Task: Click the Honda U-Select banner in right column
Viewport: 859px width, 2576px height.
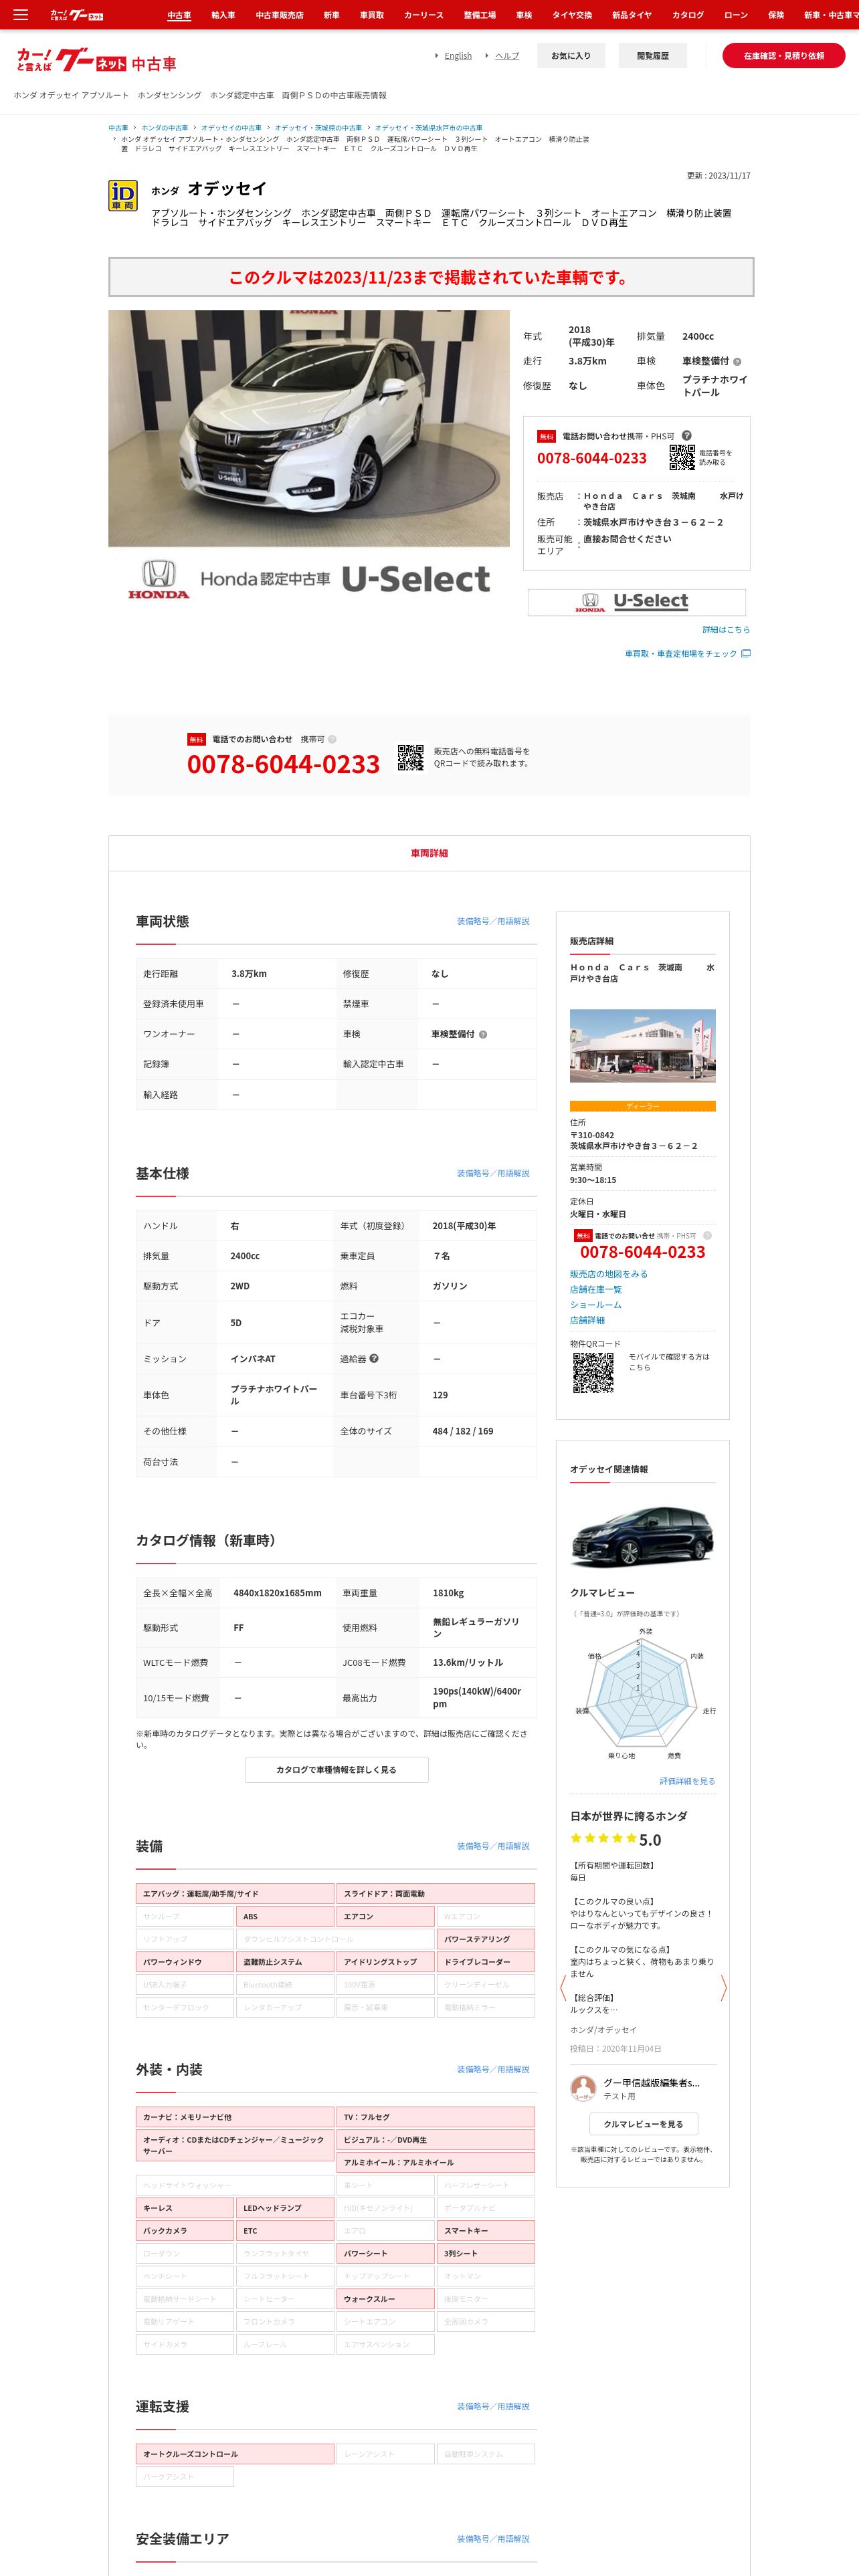Action: (637, 602)
